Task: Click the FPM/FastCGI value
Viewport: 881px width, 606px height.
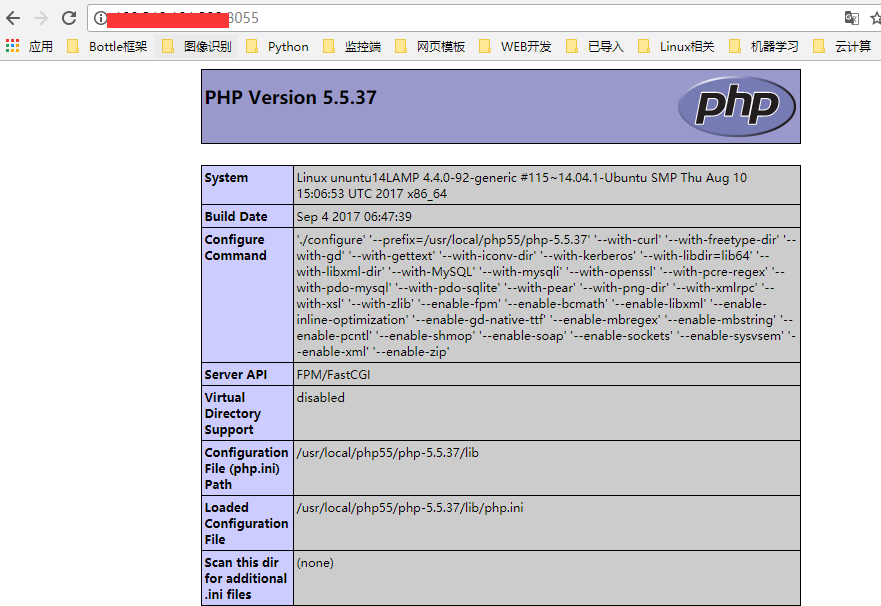Action: (333, 375)
